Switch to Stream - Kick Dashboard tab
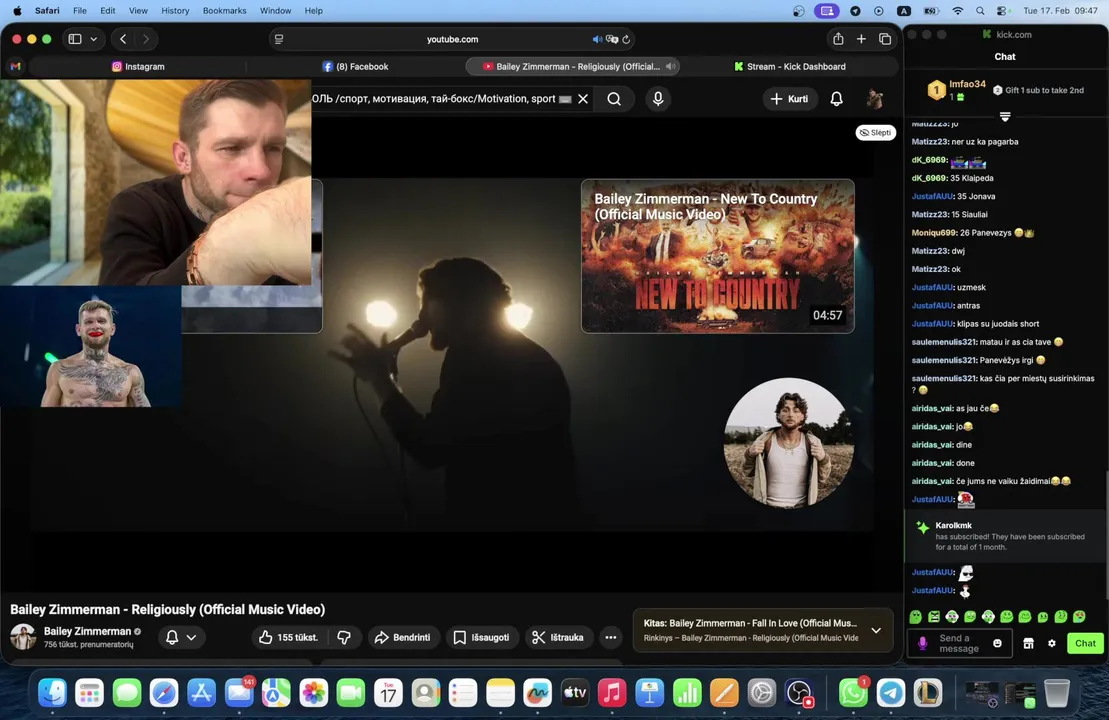The height and width of the screenshot is (720, 1109). coord(789,66)
